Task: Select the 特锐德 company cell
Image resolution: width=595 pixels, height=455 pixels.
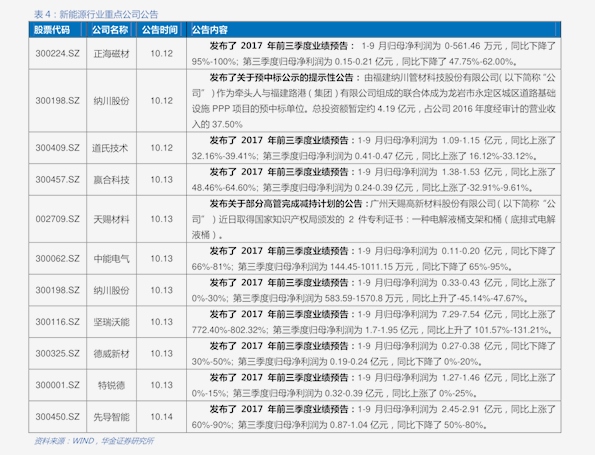Action: [112, 385]
